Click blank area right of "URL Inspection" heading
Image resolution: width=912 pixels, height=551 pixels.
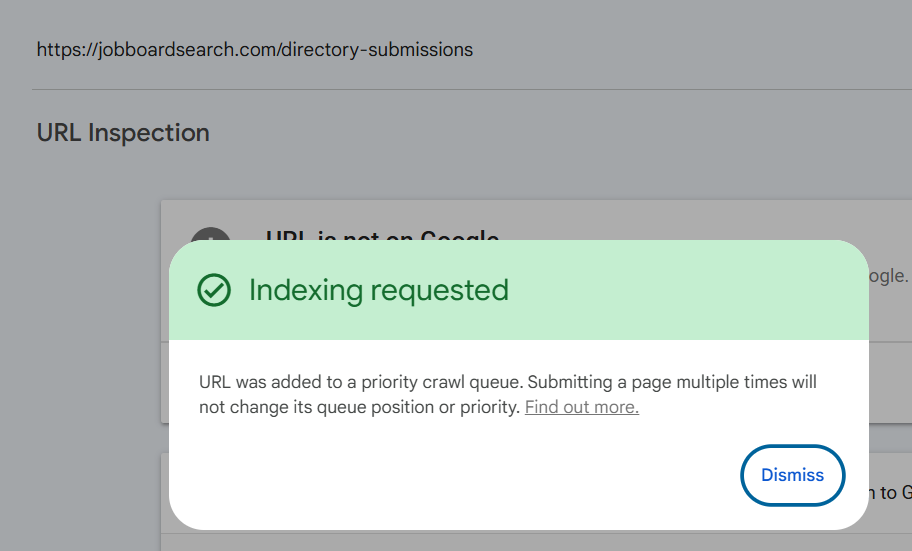(x=550, y=133)
